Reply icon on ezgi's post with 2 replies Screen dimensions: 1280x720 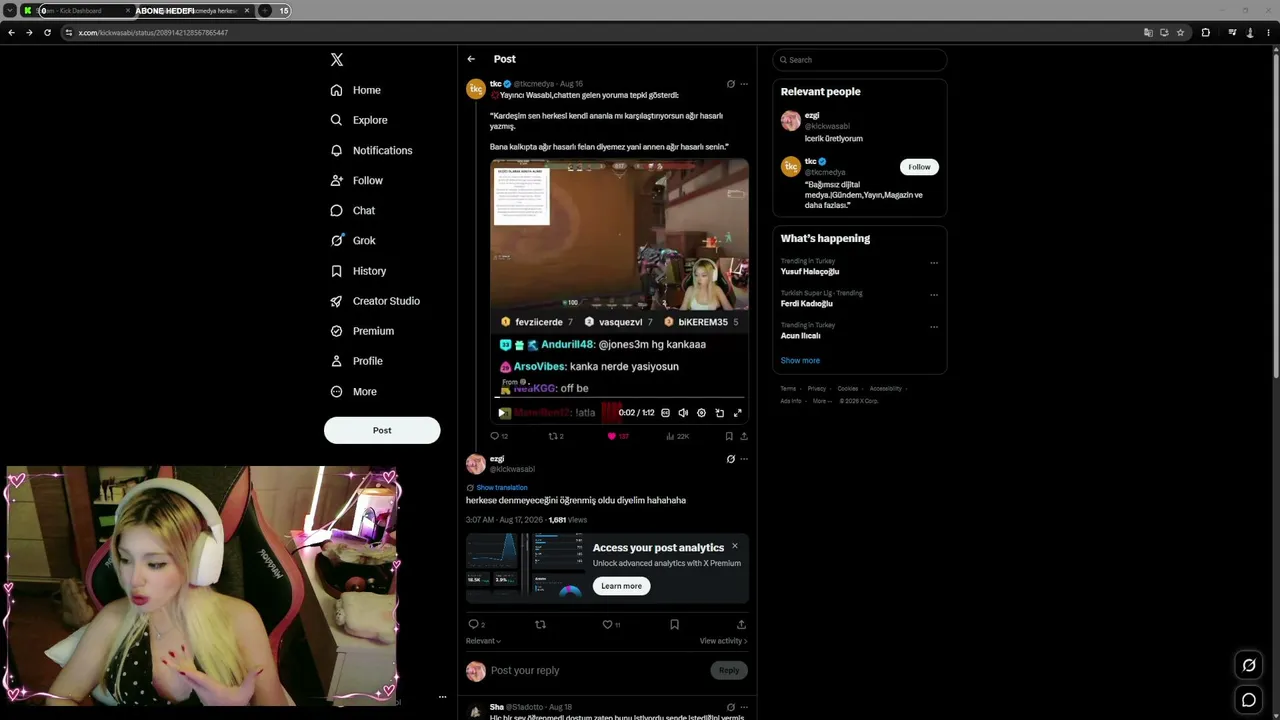click(477, 625)
